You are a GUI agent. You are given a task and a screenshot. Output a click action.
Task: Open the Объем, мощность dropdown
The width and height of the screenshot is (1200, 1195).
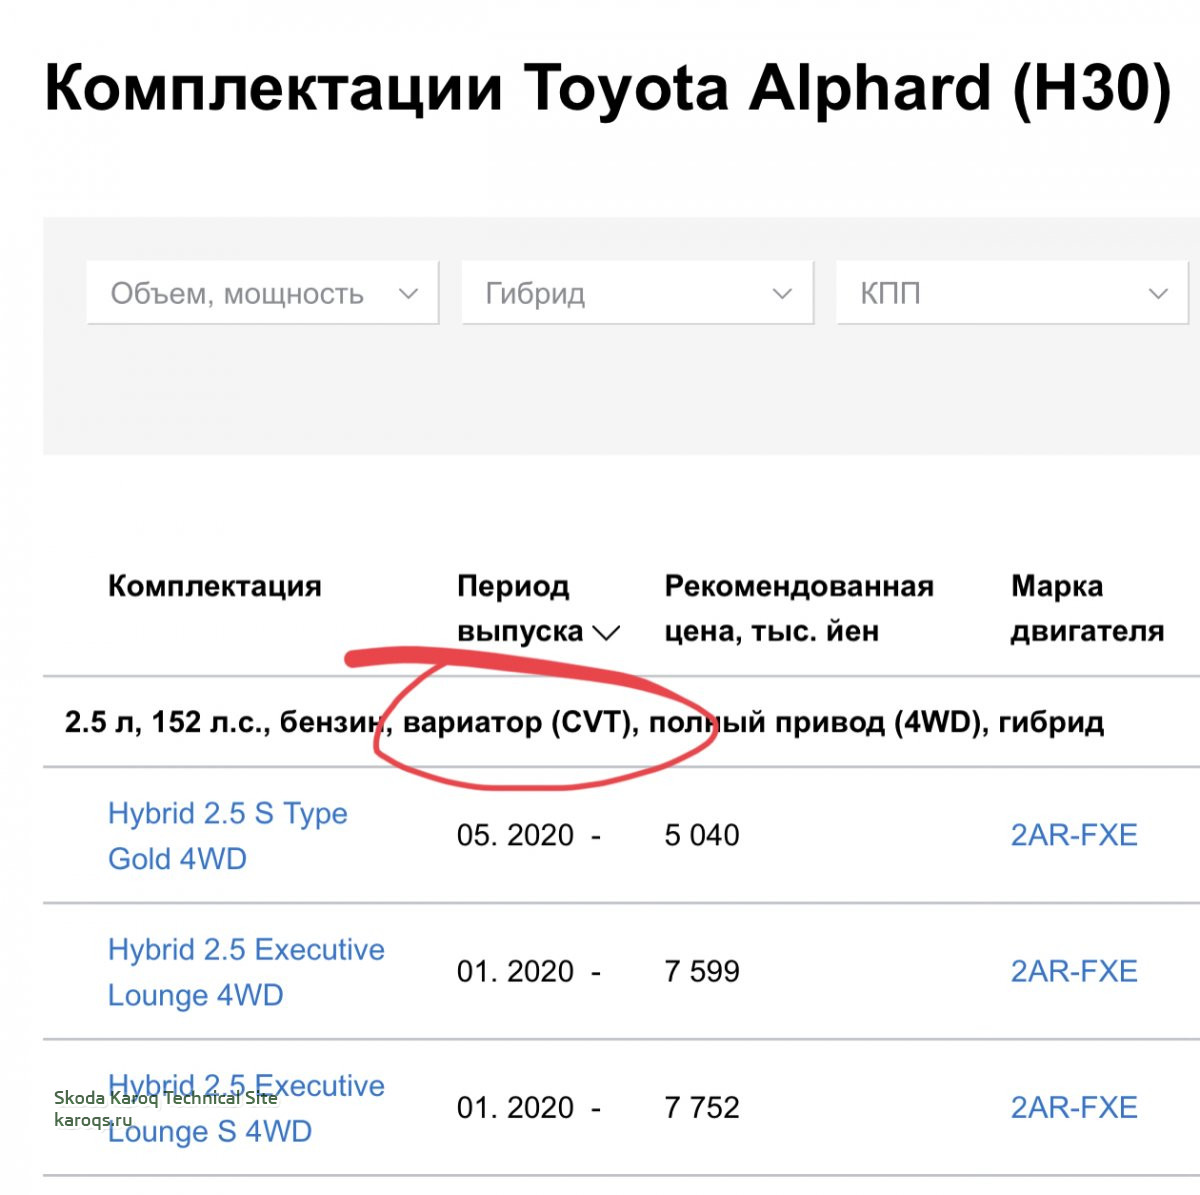pos(262,293)
